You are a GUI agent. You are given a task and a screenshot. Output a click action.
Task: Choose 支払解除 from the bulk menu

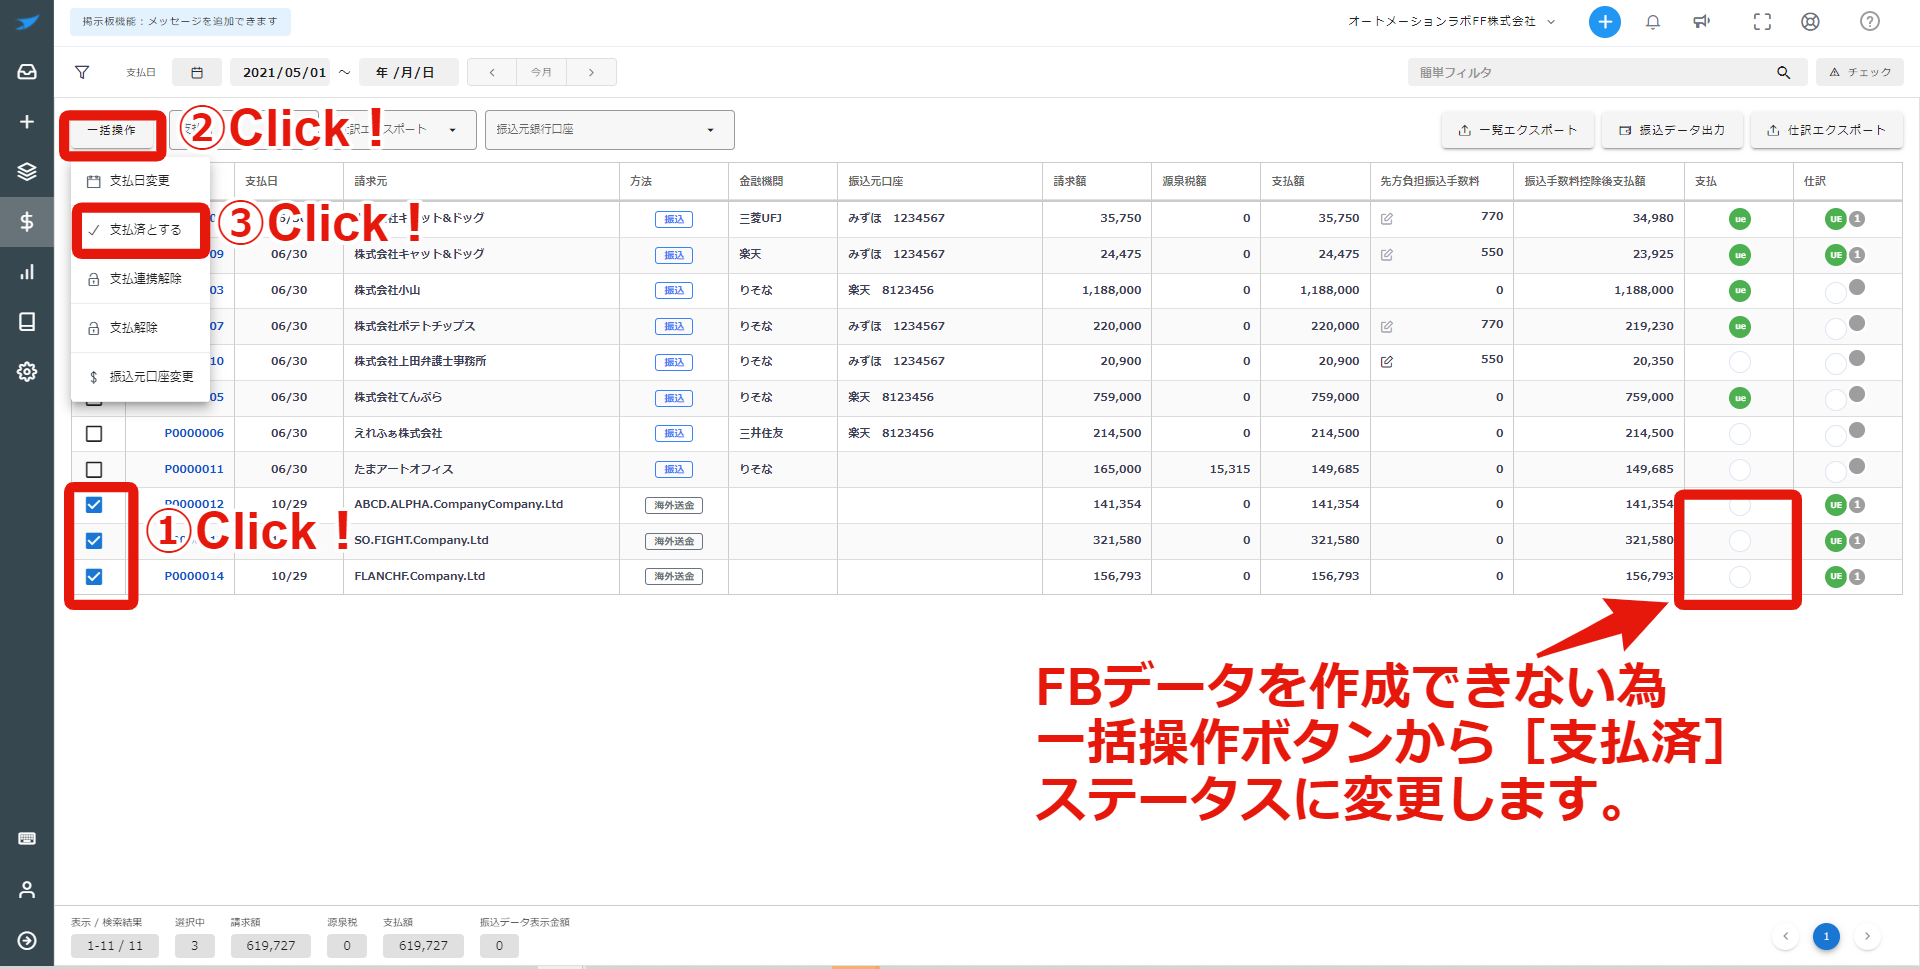(x=140, y=328)
